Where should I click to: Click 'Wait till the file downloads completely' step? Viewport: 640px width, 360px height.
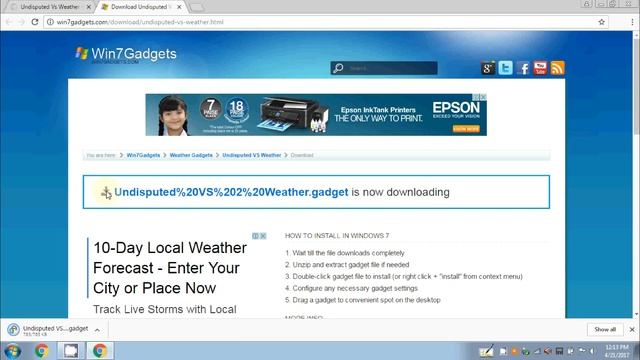348,253
